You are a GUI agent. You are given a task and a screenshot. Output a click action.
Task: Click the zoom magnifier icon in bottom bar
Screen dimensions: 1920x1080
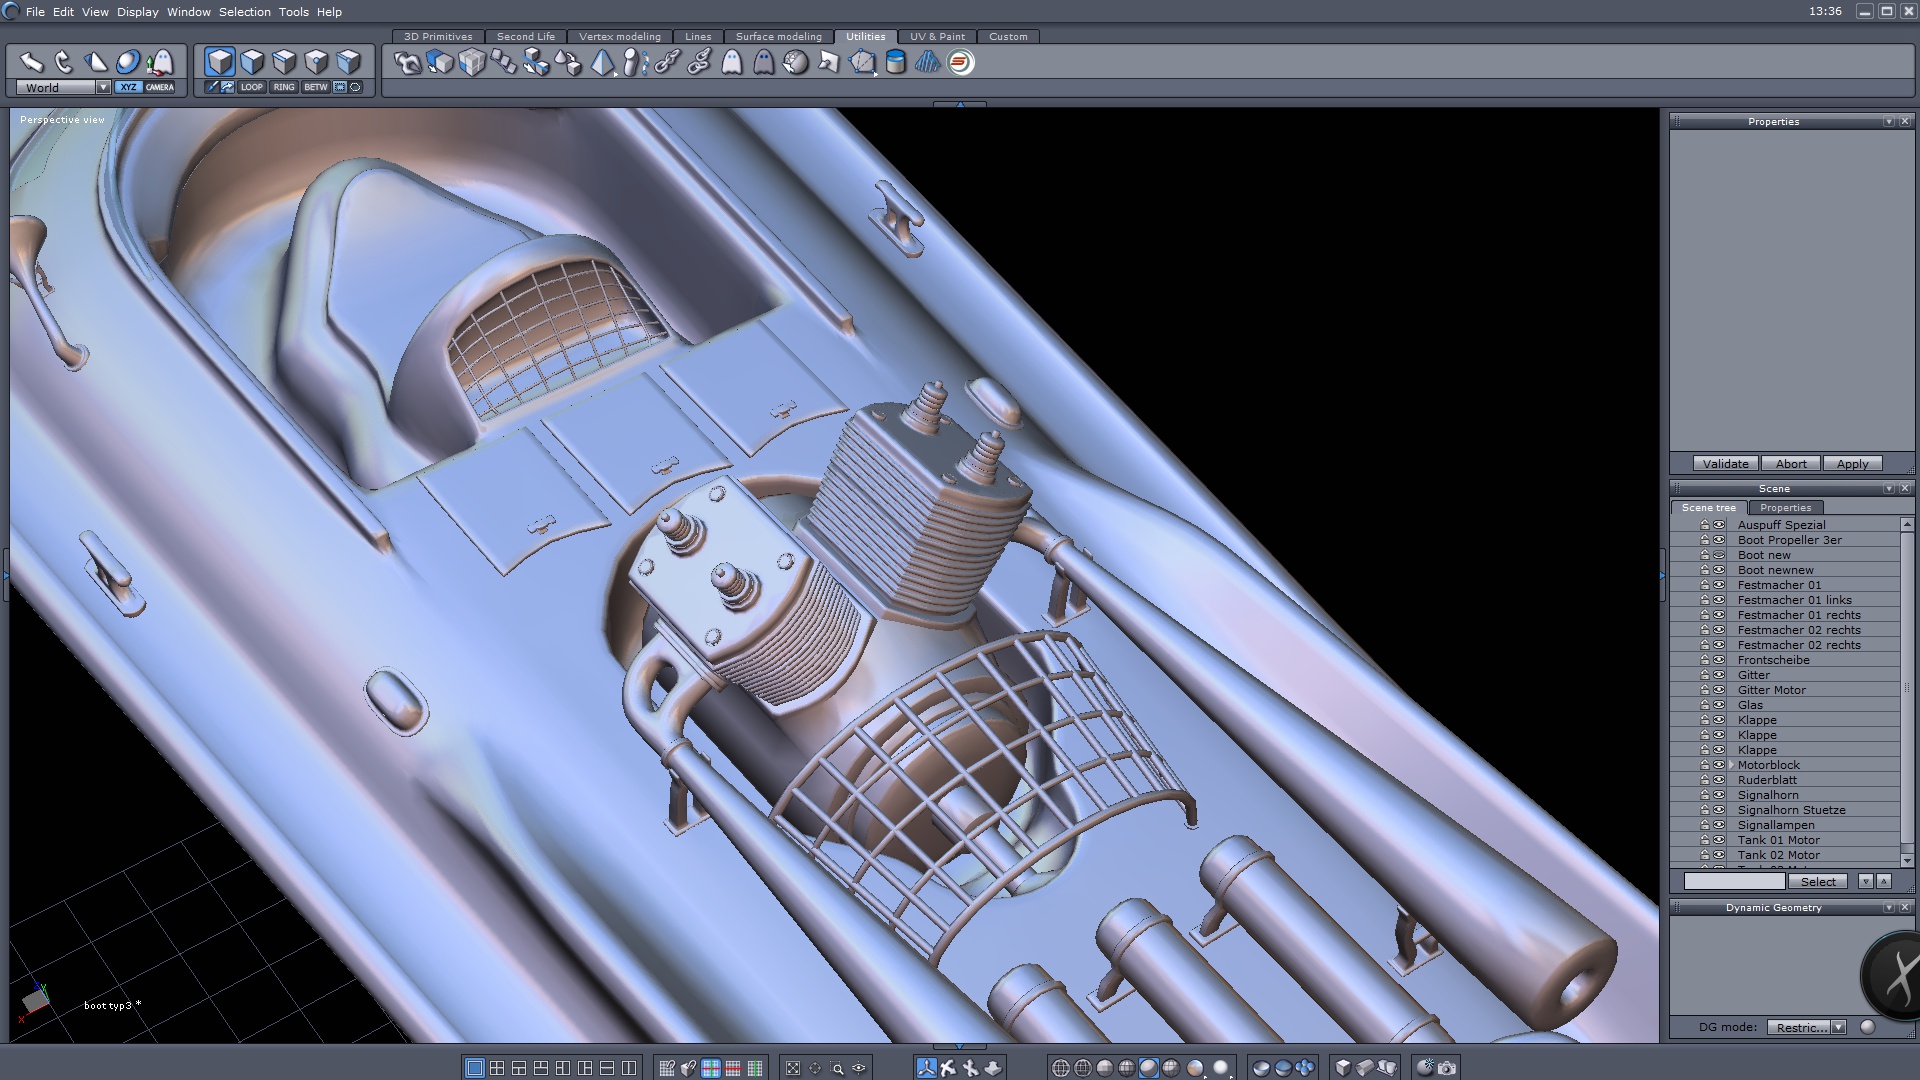point(837,1068)
